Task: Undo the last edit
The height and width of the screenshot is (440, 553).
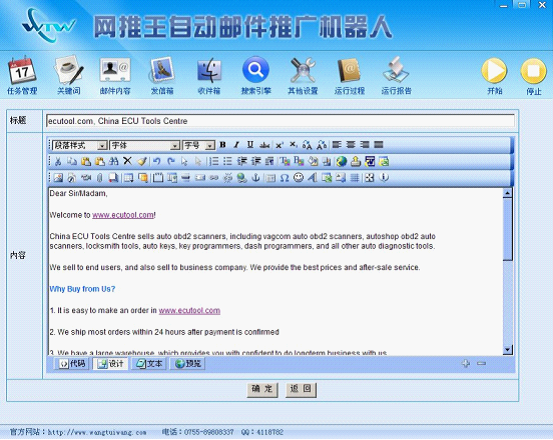Action: 157,161
